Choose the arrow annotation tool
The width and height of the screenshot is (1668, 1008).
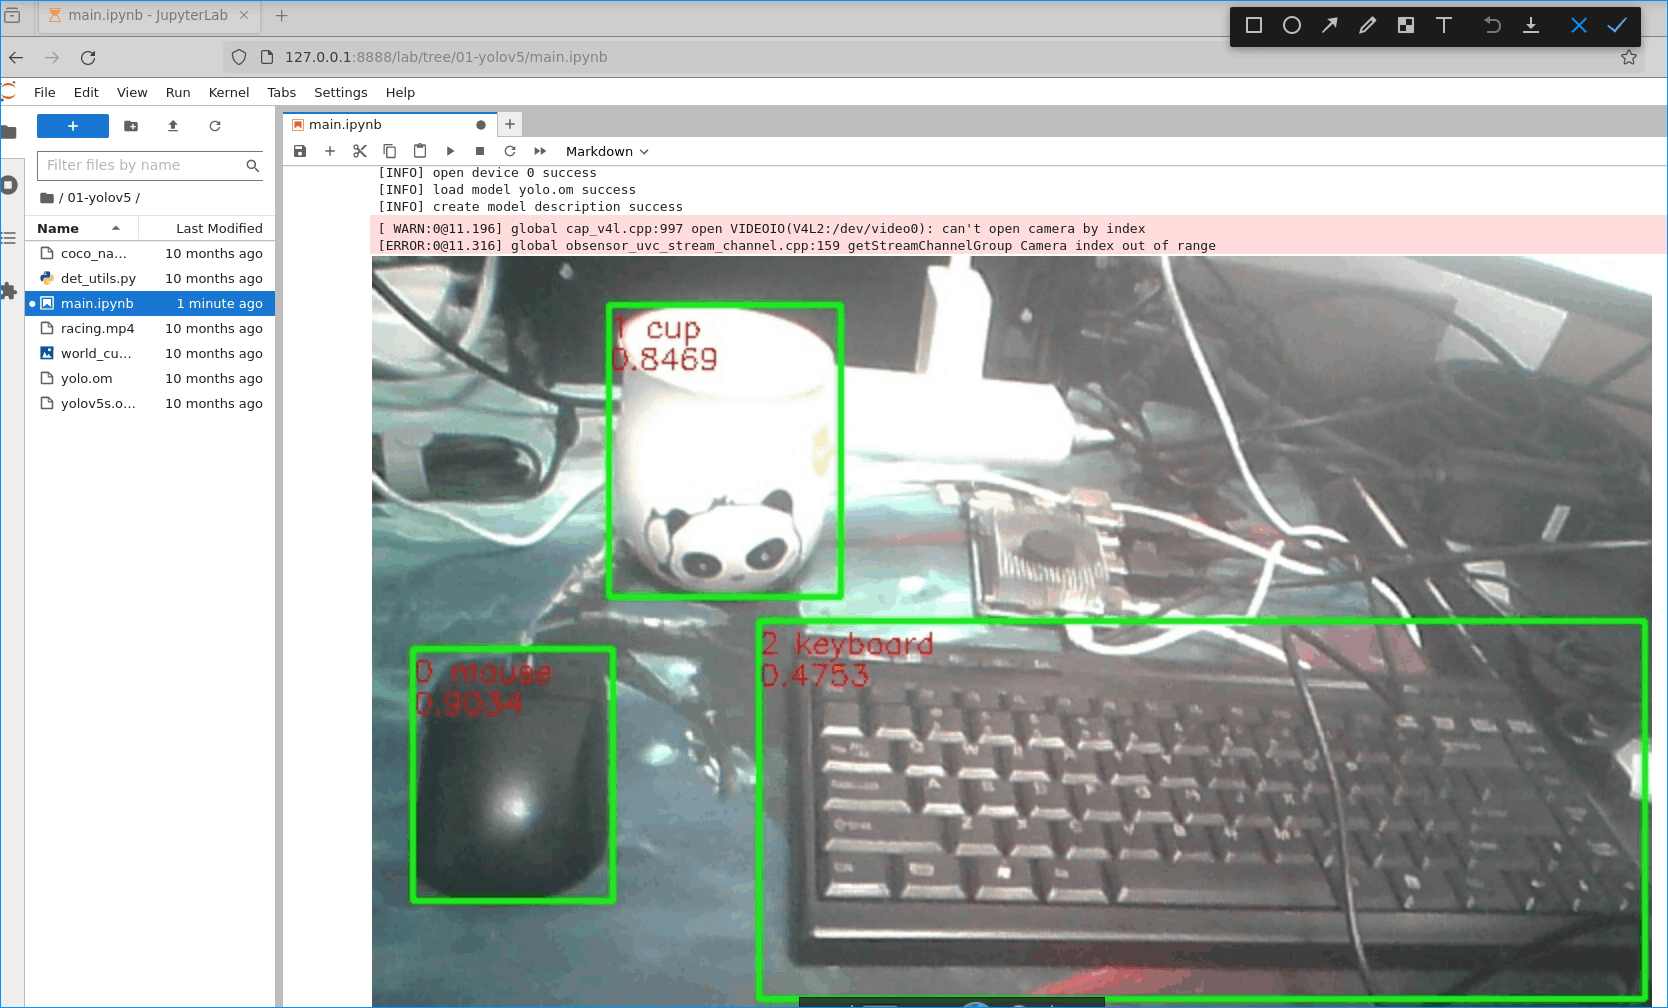point(1329,25)
